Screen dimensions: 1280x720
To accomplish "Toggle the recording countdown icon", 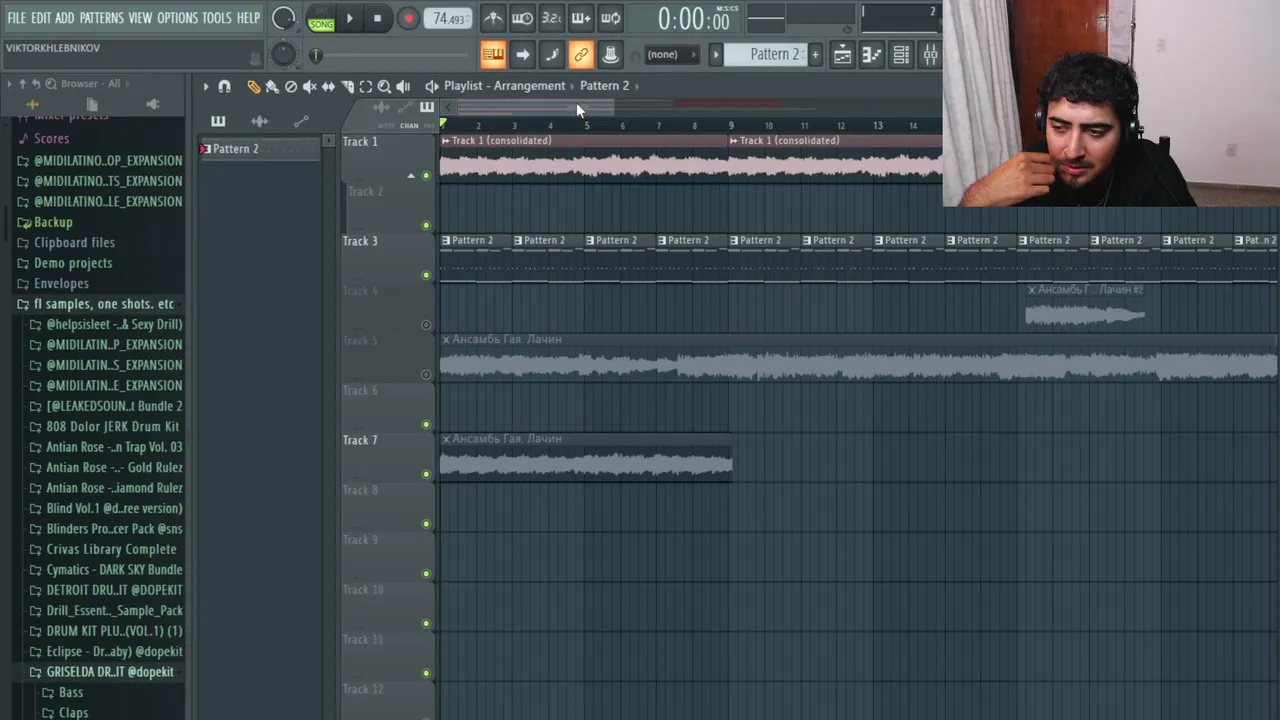I will (551, 18).
